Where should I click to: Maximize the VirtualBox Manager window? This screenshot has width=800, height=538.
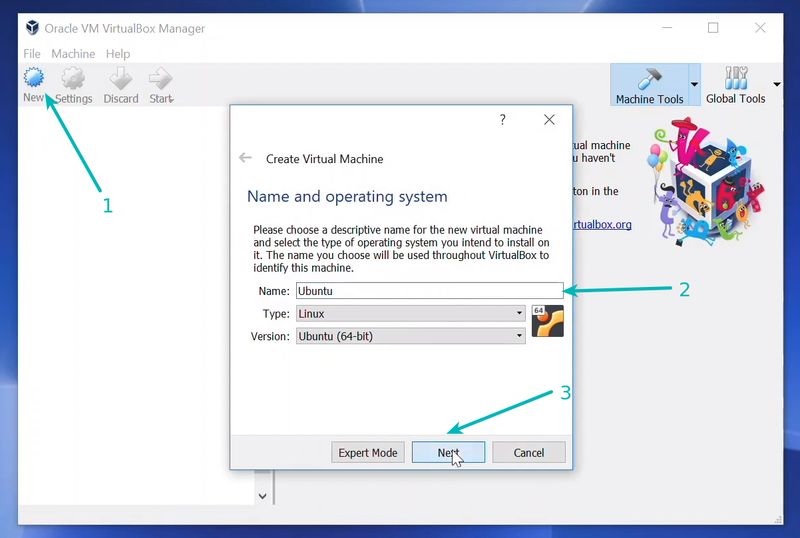click(x=713, y=28)
